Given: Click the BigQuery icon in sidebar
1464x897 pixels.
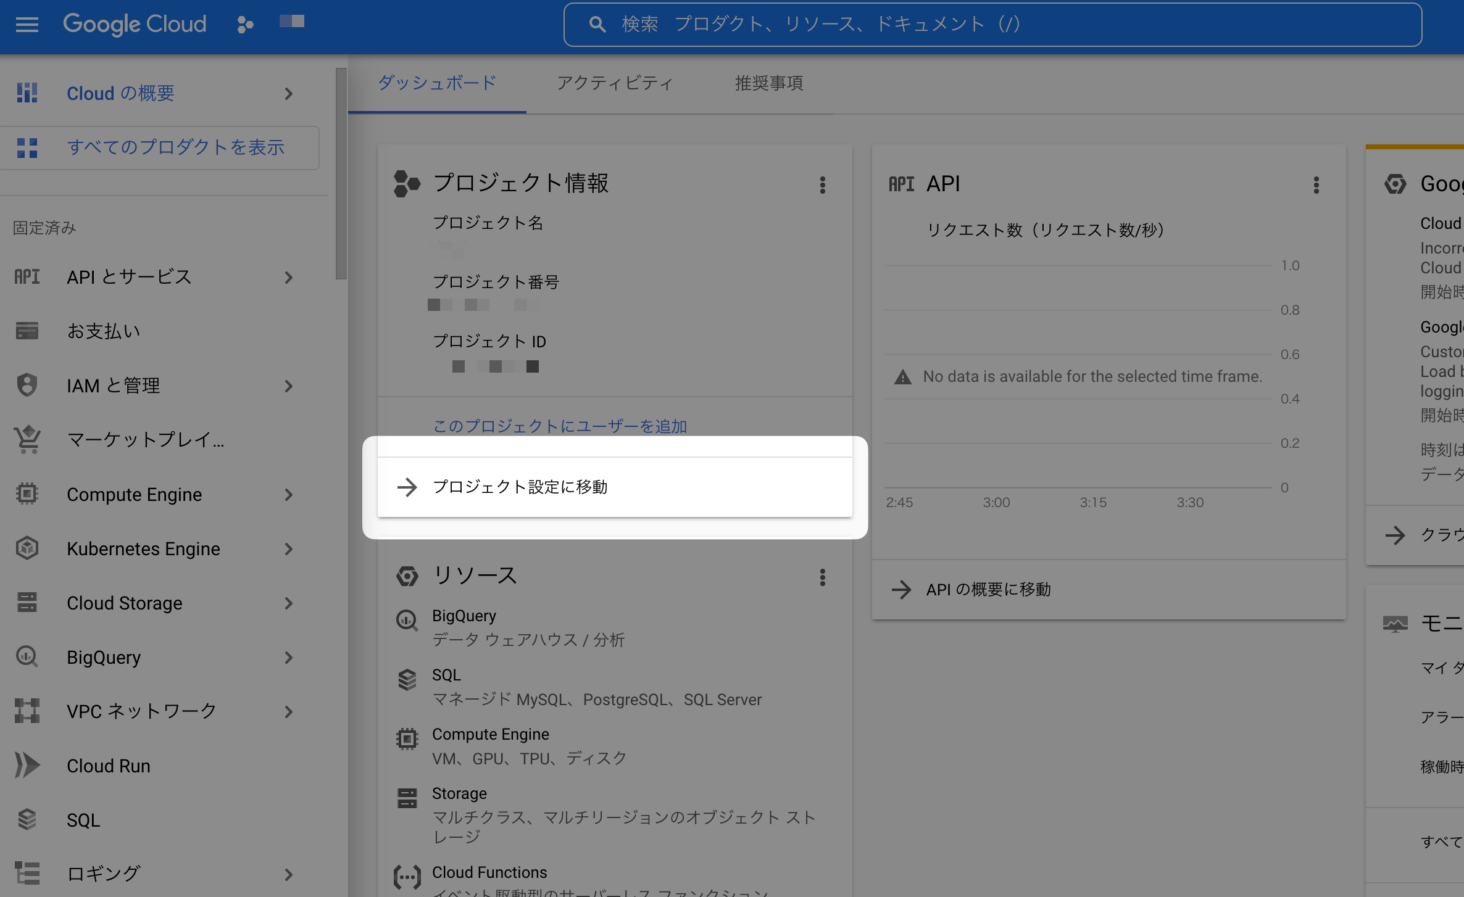Looking at the screenshot, I should click(27, 657).
